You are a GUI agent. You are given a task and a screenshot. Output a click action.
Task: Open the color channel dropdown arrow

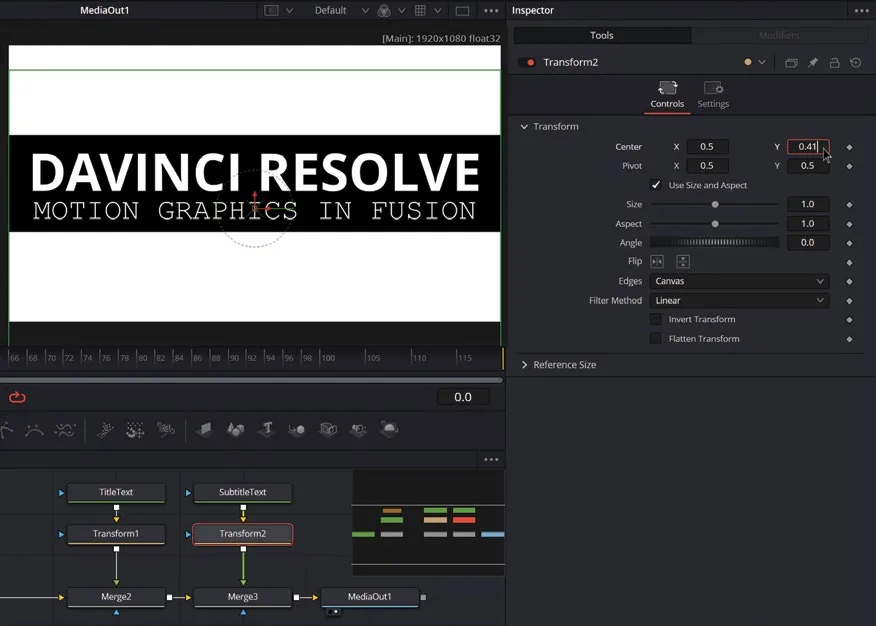click(401, 11)
